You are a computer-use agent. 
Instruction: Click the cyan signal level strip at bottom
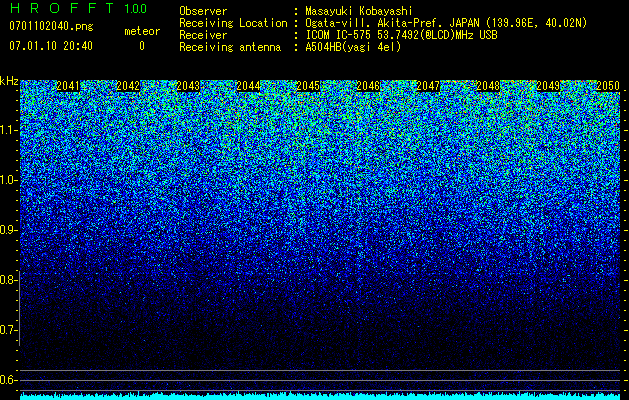click(x=320, y=396)
